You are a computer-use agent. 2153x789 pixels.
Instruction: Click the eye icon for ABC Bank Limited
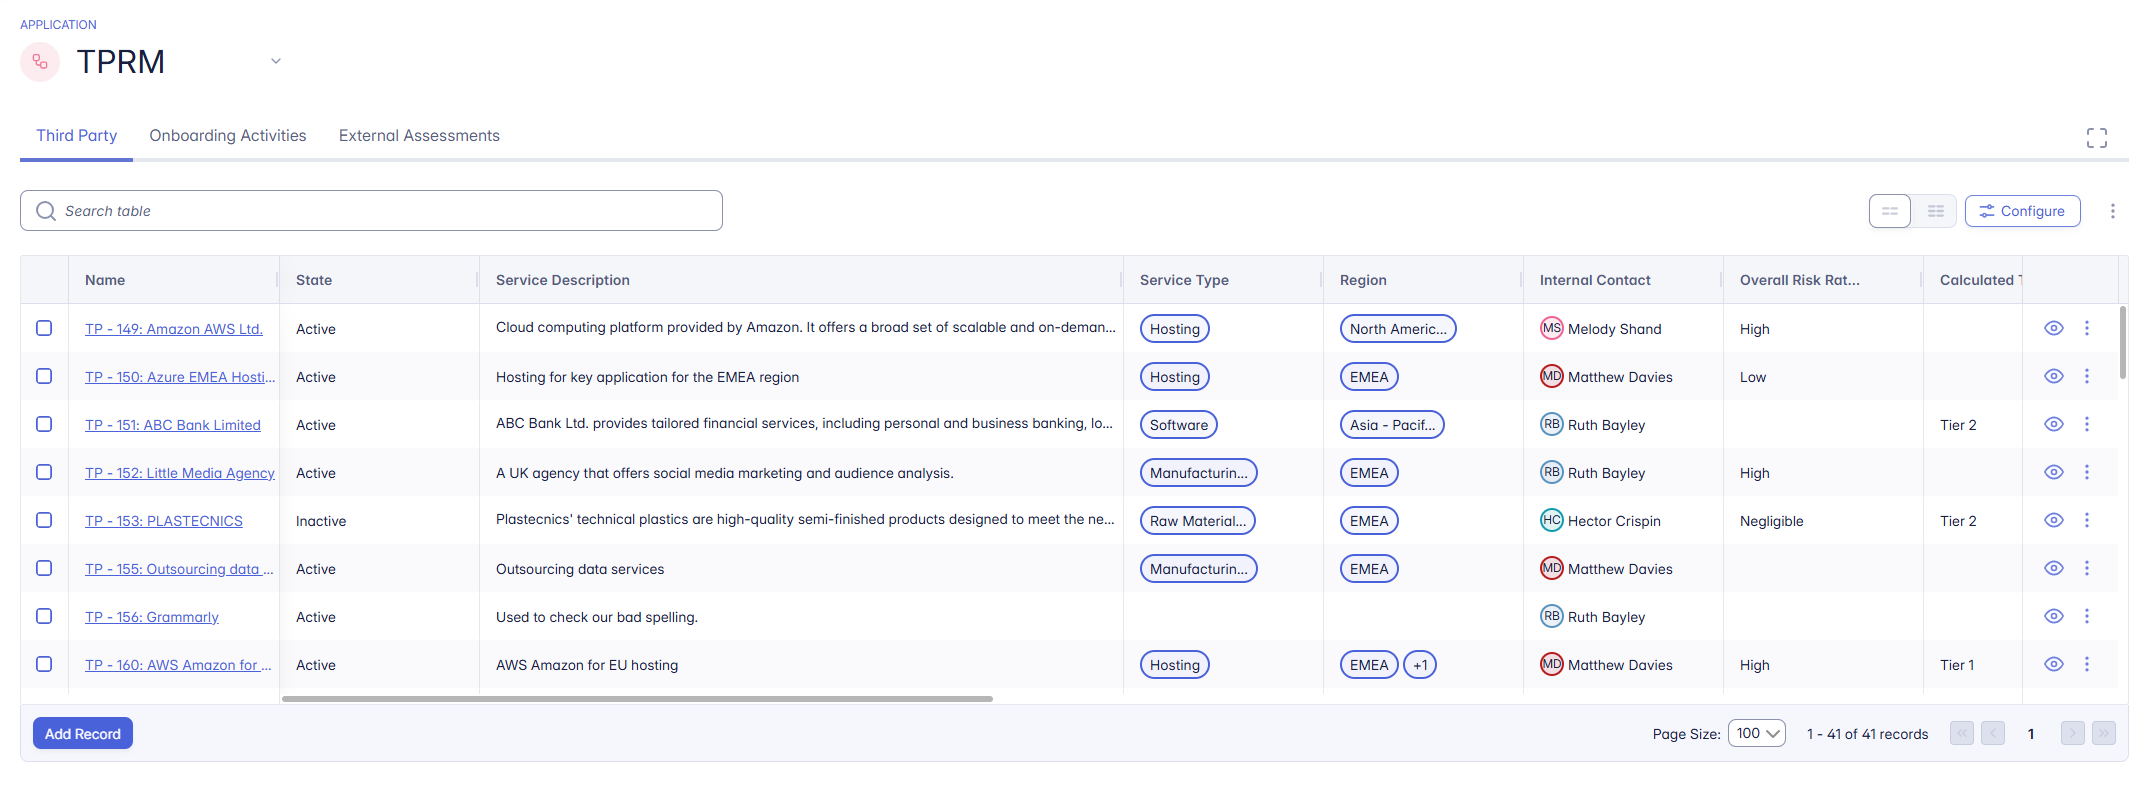tap(2053, 424)
